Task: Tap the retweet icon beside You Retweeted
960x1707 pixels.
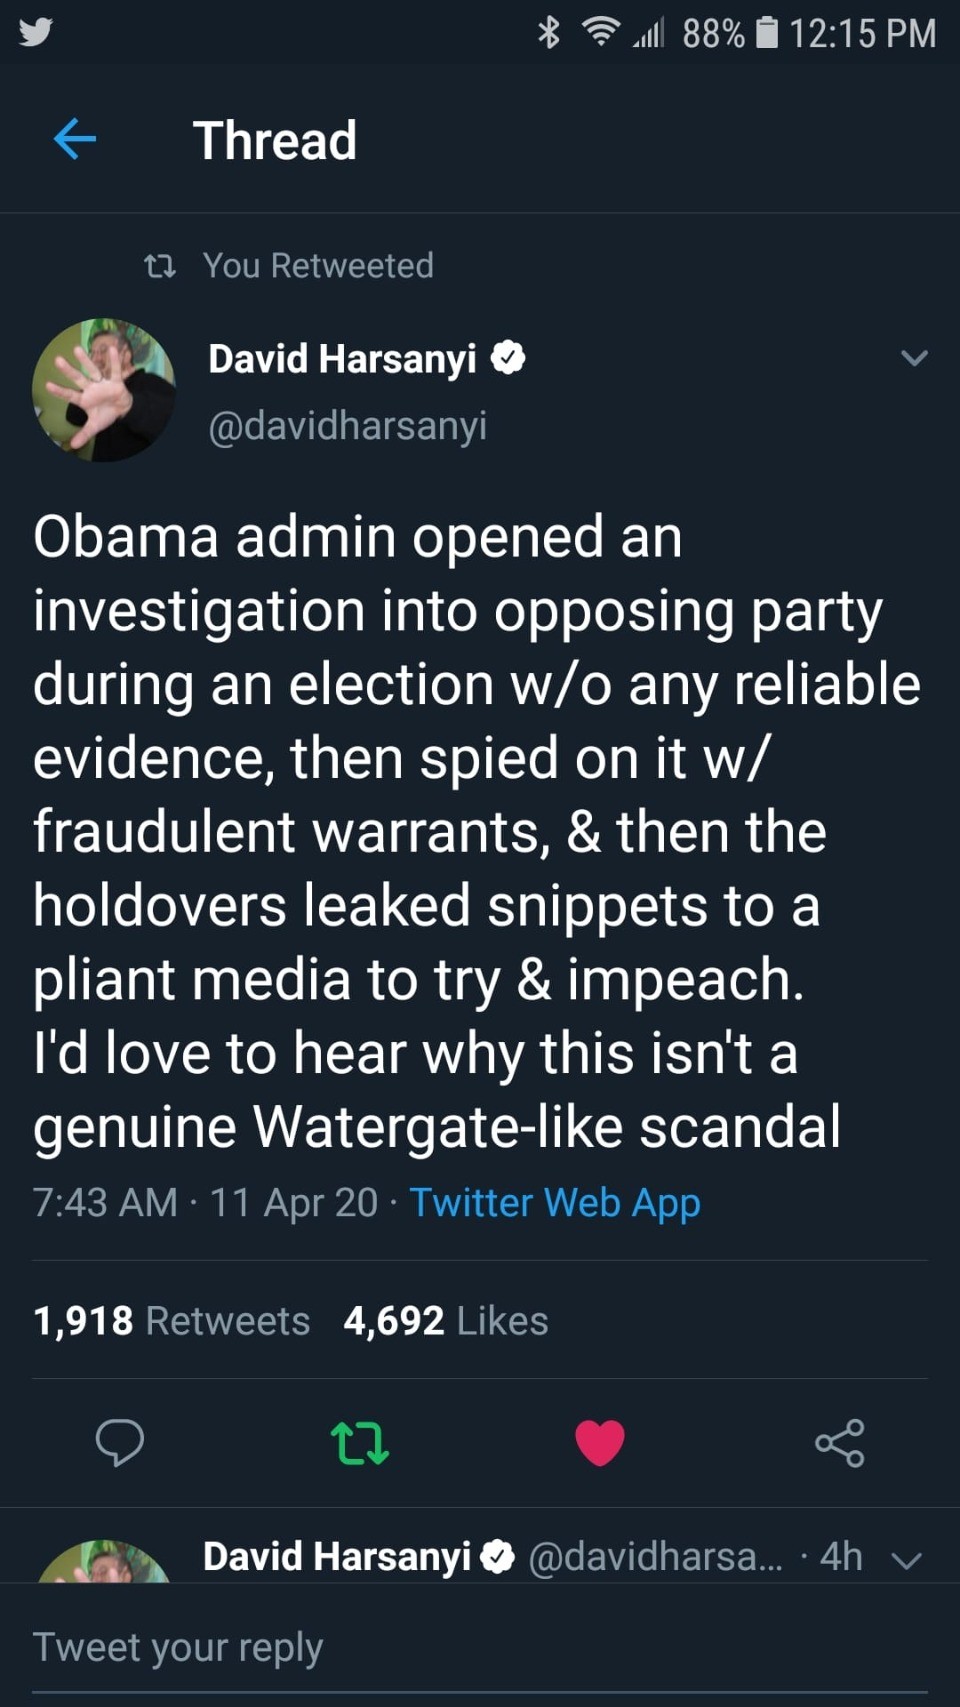Action: (x=160, y=266)
